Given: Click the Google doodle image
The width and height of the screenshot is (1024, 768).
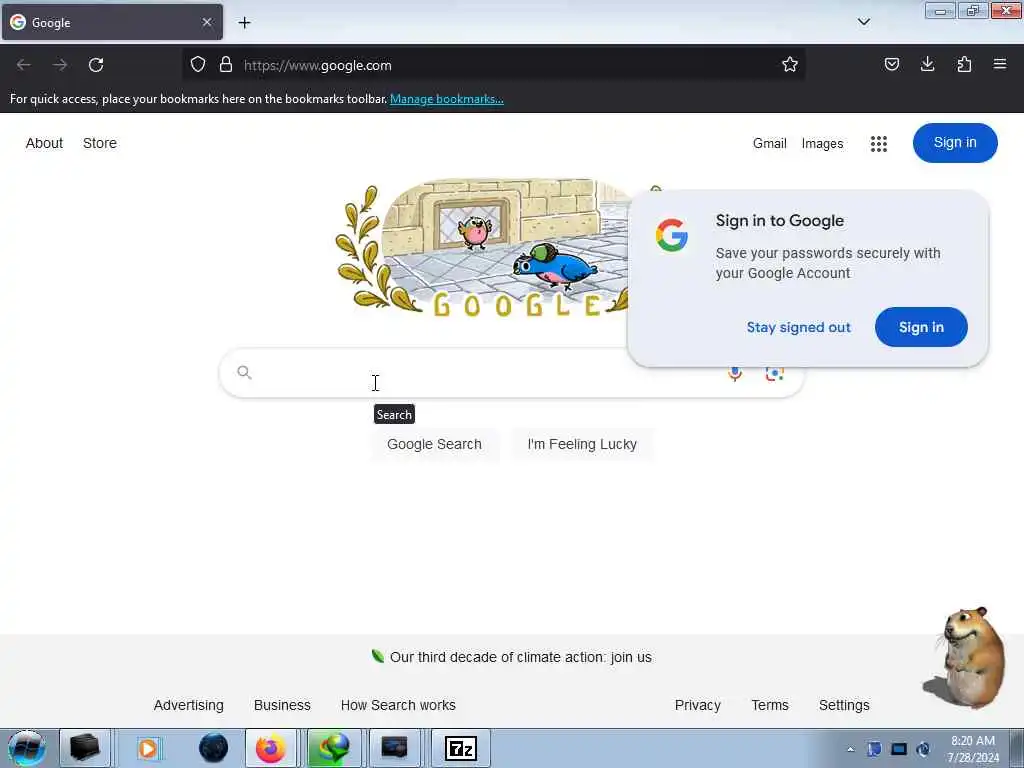Looking at the screenshot, I should tap(481, 249).
